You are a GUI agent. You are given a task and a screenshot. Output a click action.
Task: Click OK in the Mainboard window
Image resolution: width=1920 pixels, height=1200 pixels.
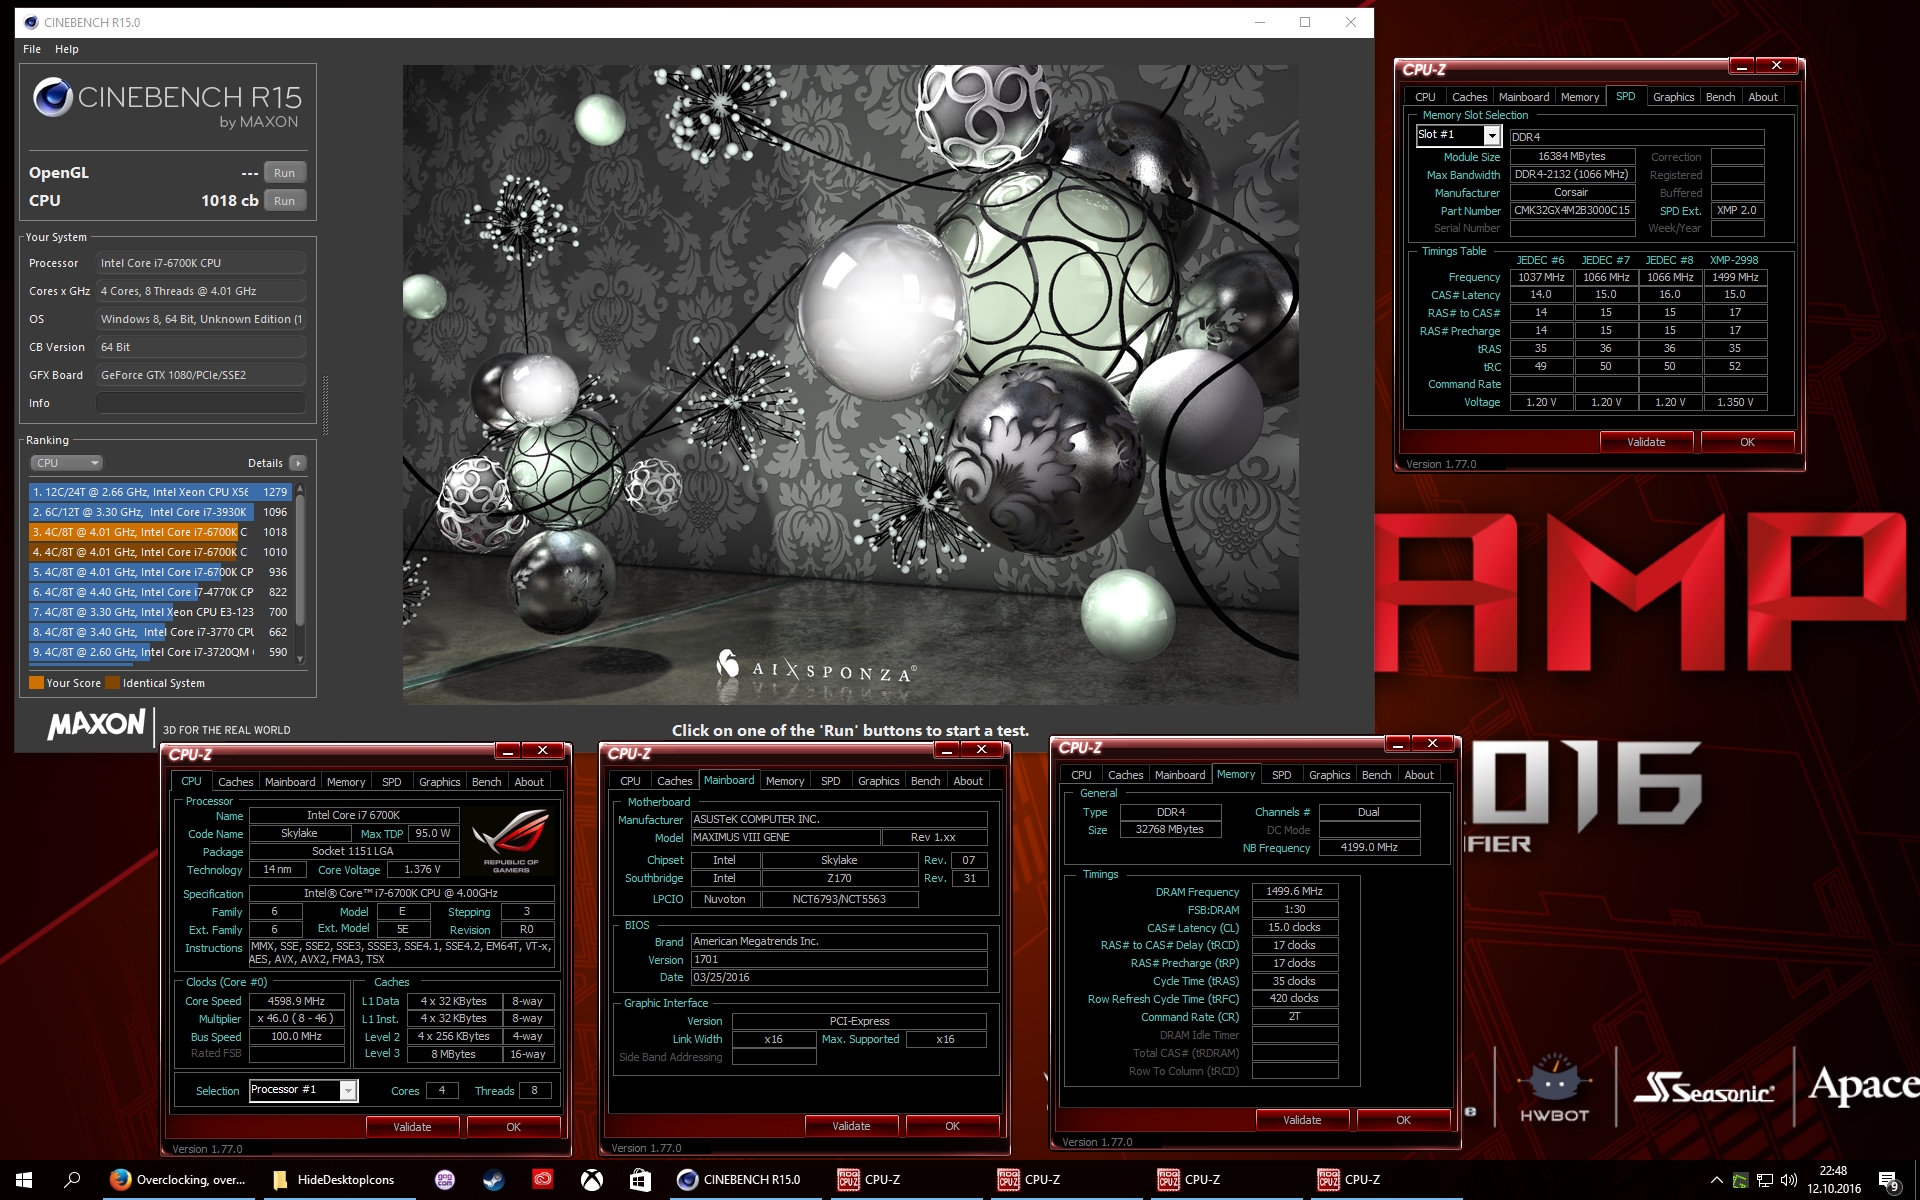point(952,1126)
